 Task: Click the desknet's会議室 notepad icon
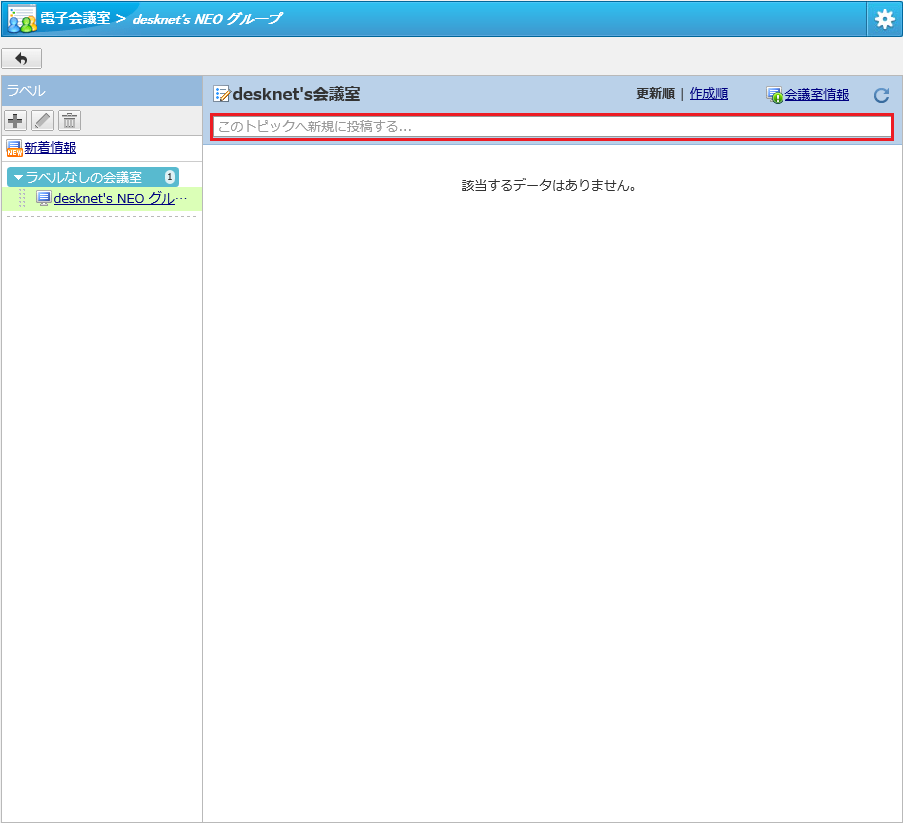point(221,94)
